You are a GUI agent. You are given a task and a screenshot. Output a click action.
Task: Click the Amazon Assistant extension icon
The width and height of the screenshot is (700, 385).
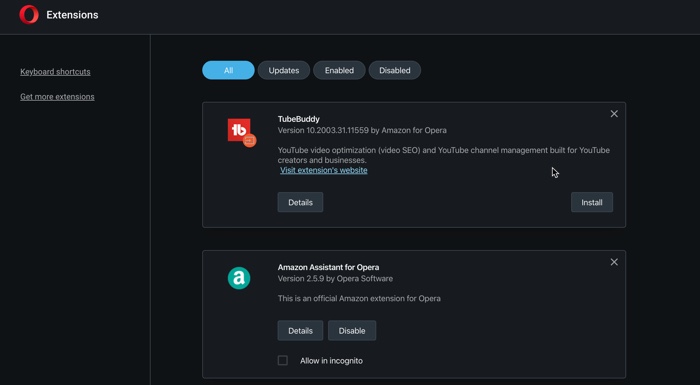pyautogui.click(x=239, y=278)
